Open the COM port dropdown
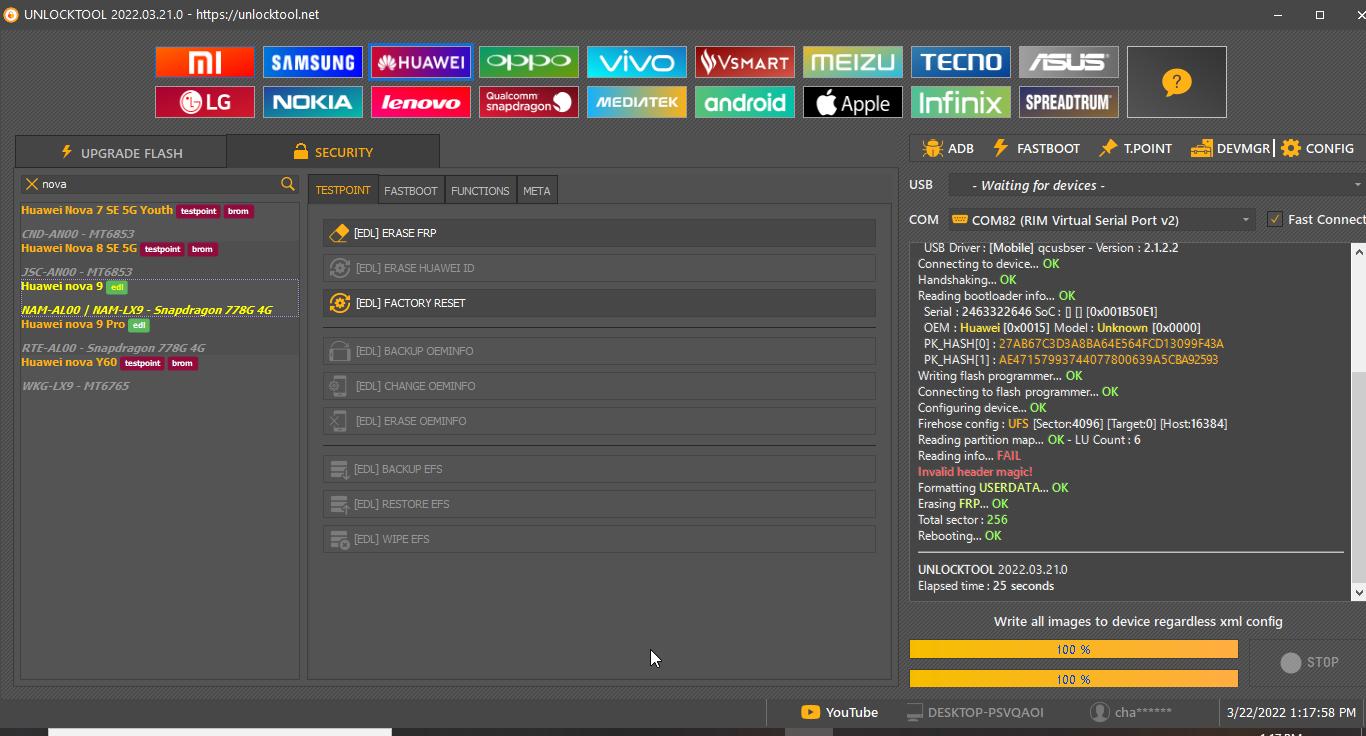Image resolution: width=1366 pixels, height=736 pixels. [x=1101, y=220]
